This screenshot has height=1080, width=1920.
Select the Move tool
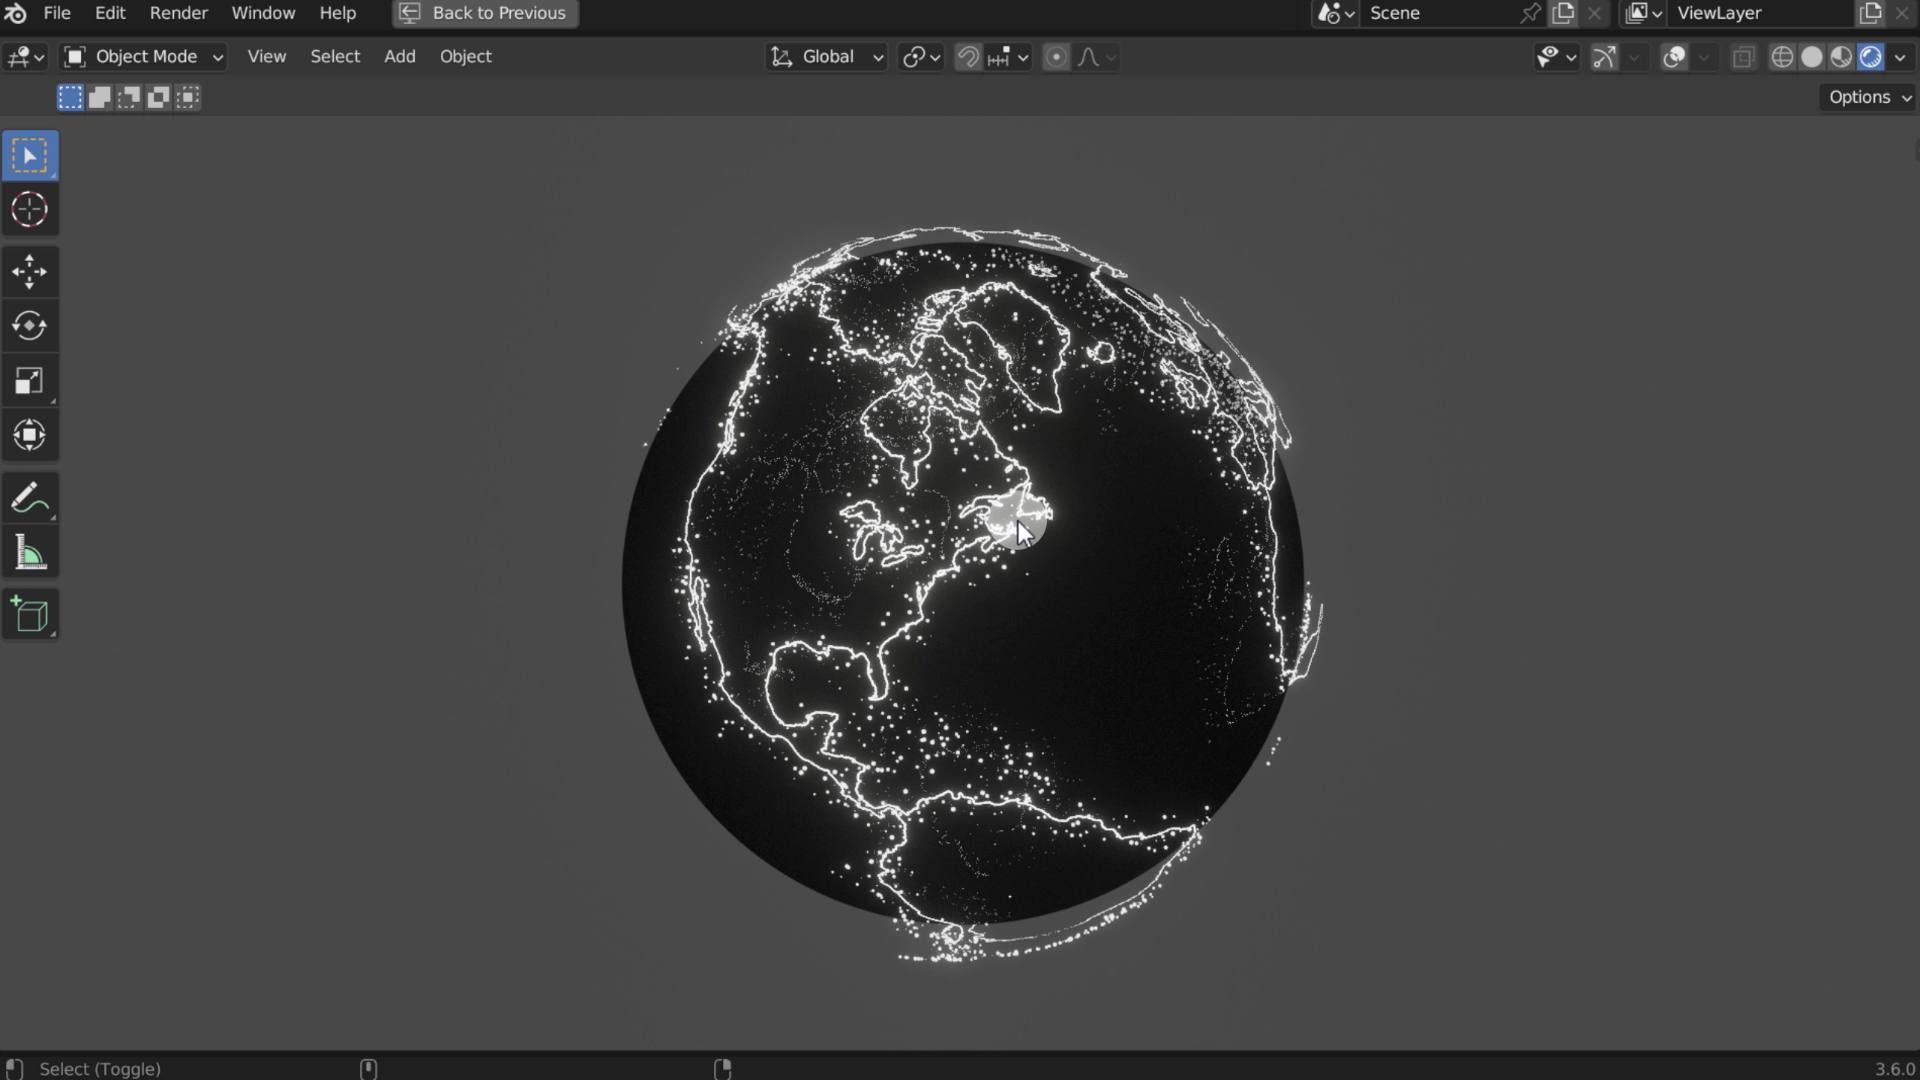click(29, 272)
